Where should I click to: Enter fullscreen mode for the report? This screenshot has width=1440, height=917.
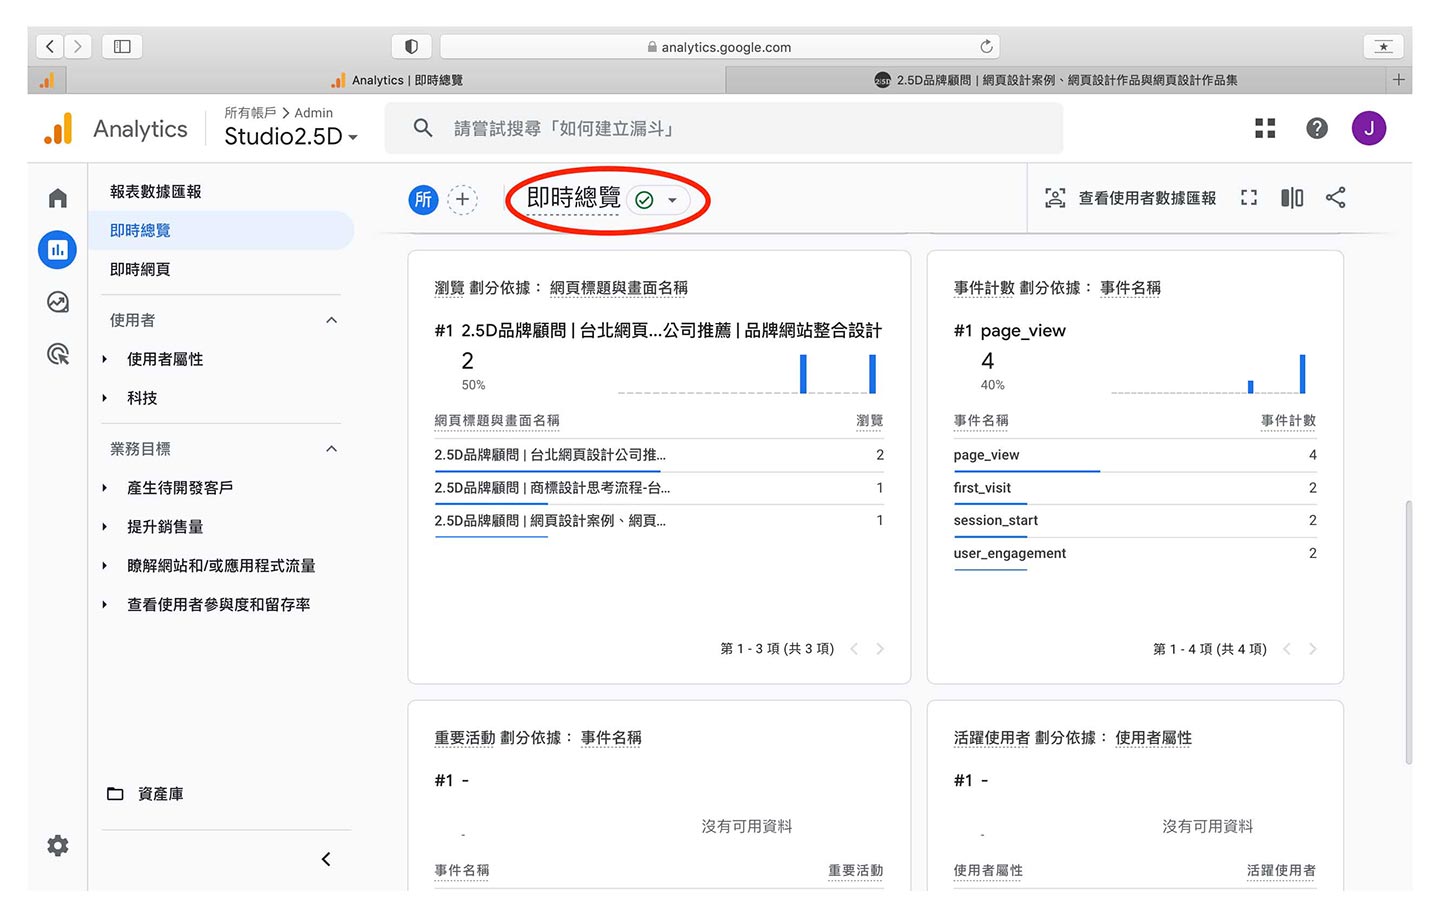point(1249,198)
